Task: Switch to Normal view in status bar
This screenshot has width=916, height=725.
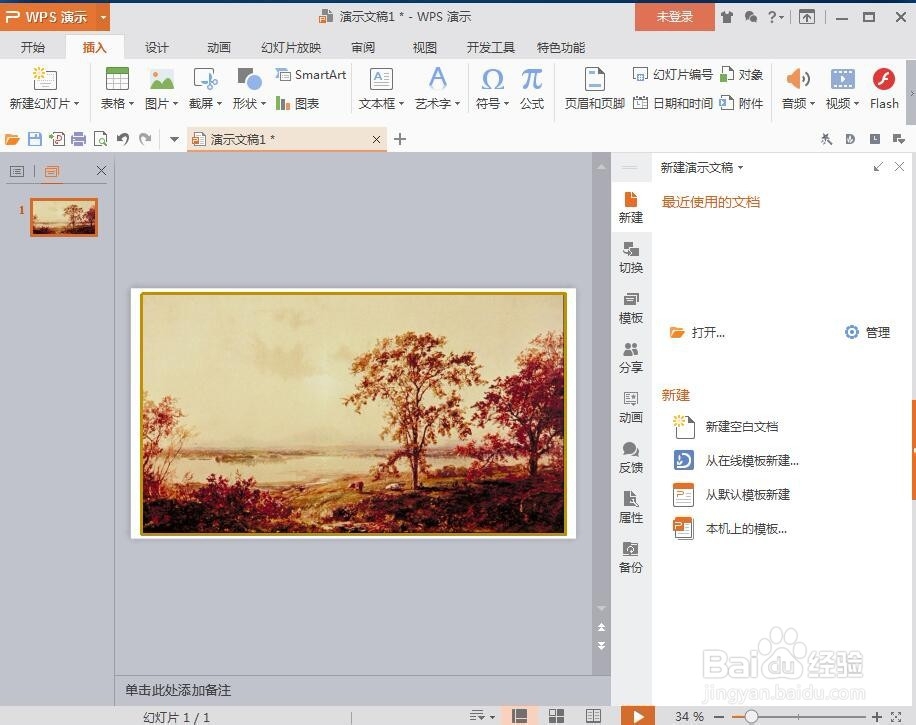Action: pos(519,716)
